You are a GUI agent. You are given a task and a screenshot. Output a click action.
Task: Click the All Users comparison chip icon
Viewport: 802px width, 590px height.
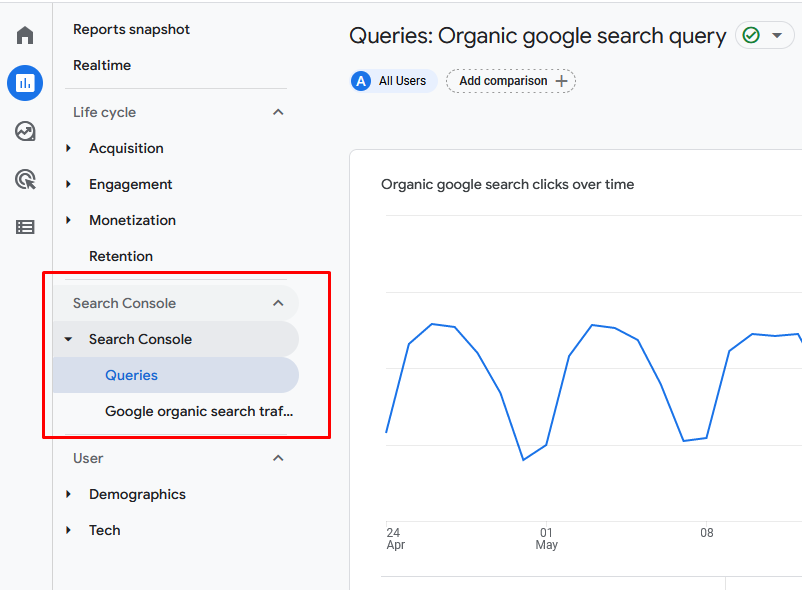point(360,81)
